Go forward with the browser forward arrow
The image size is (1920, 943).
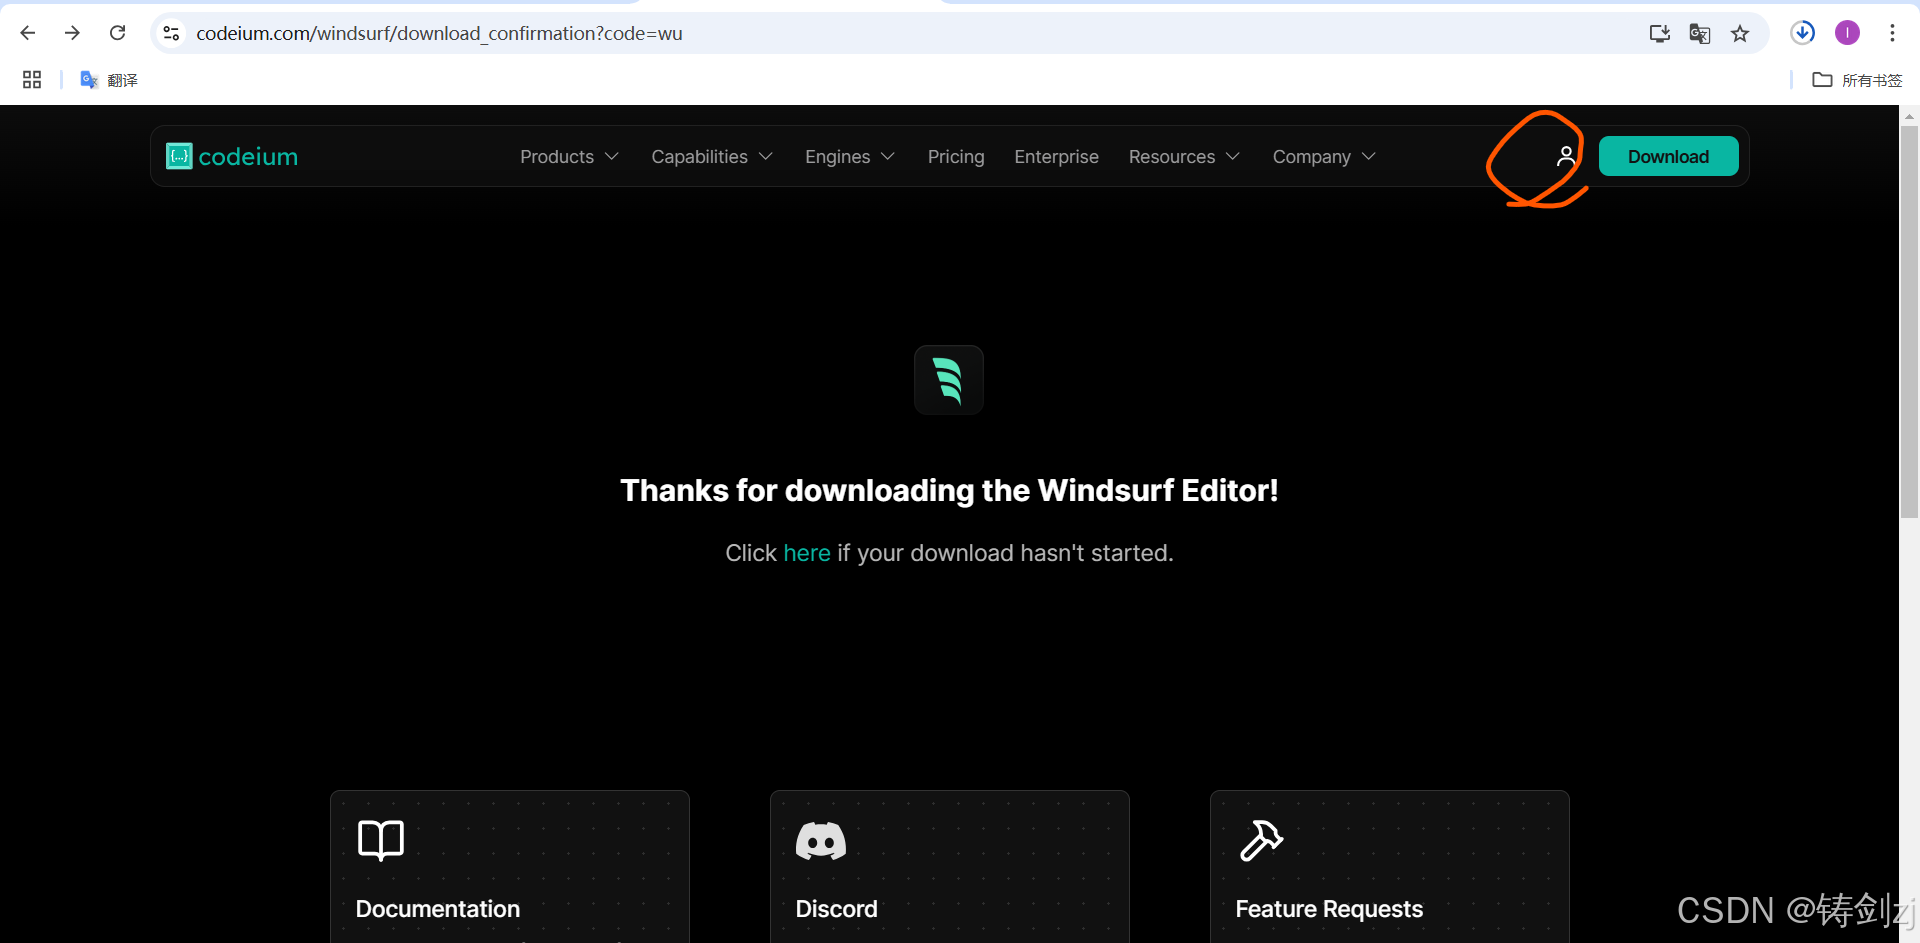(x=72, y=33)
